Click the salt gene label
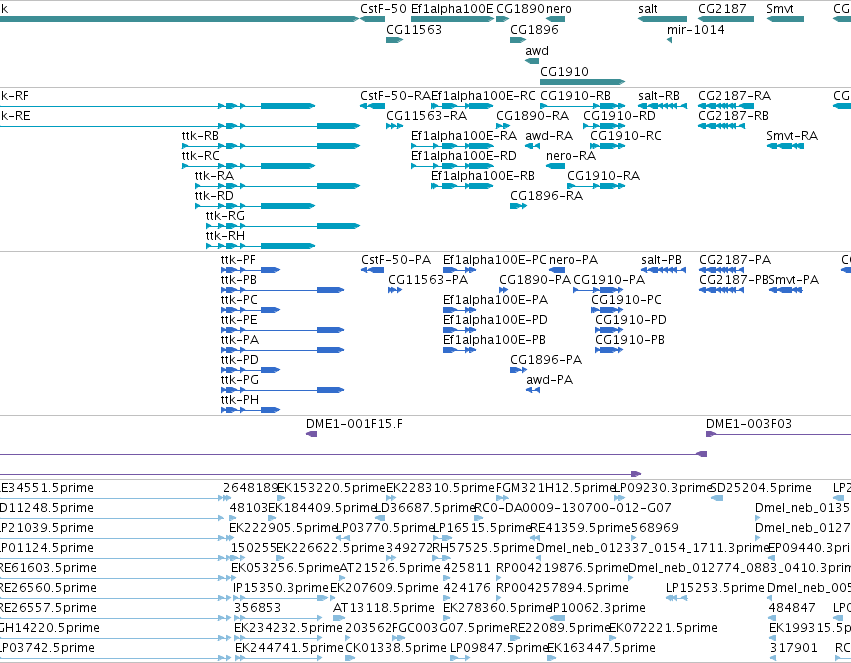The height and width of the screenshot is (663, 851). (647, 9)
